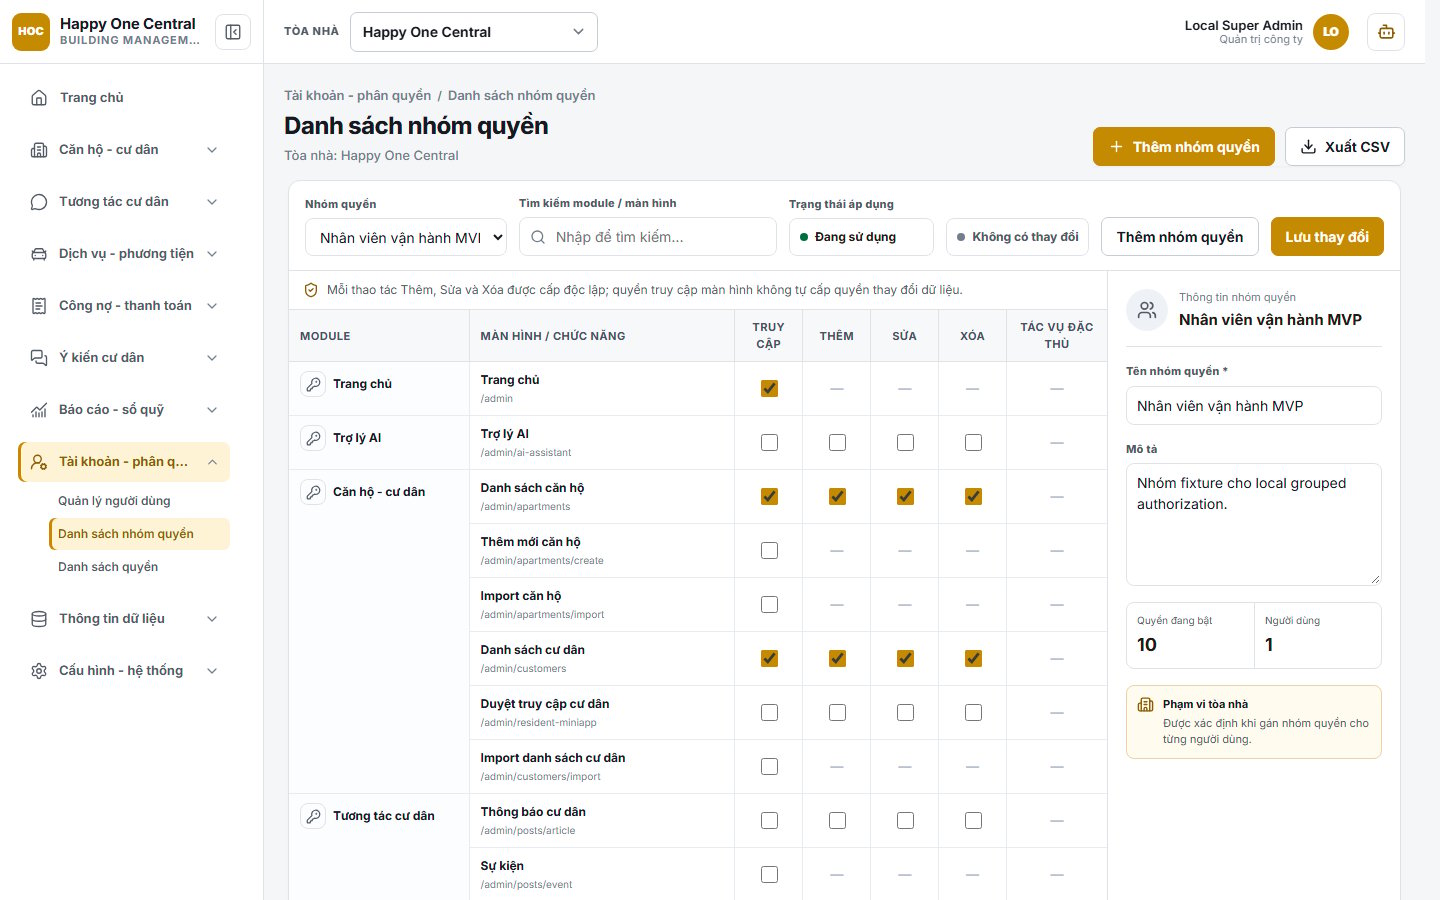Click the LO user avatar
1440x900 pixels.
tap(1330, 32)
